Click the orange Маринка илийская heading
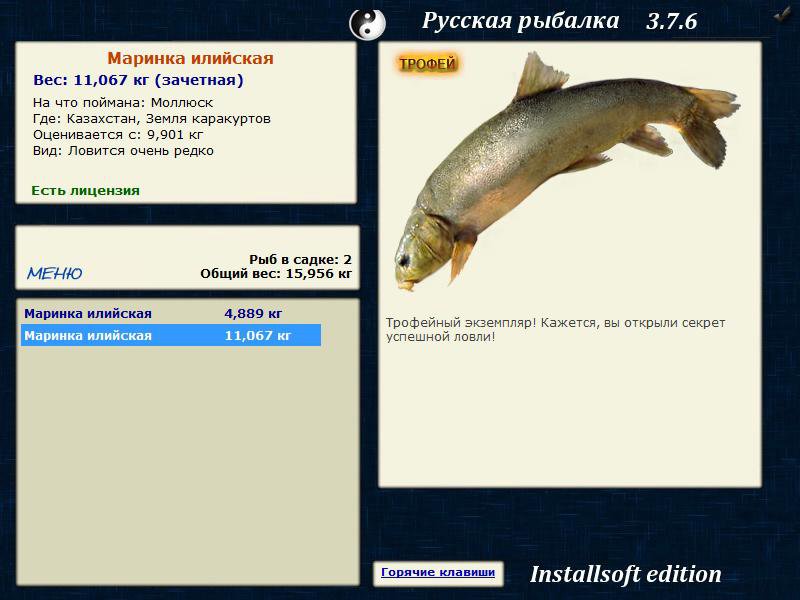 (x=190, y=58)
